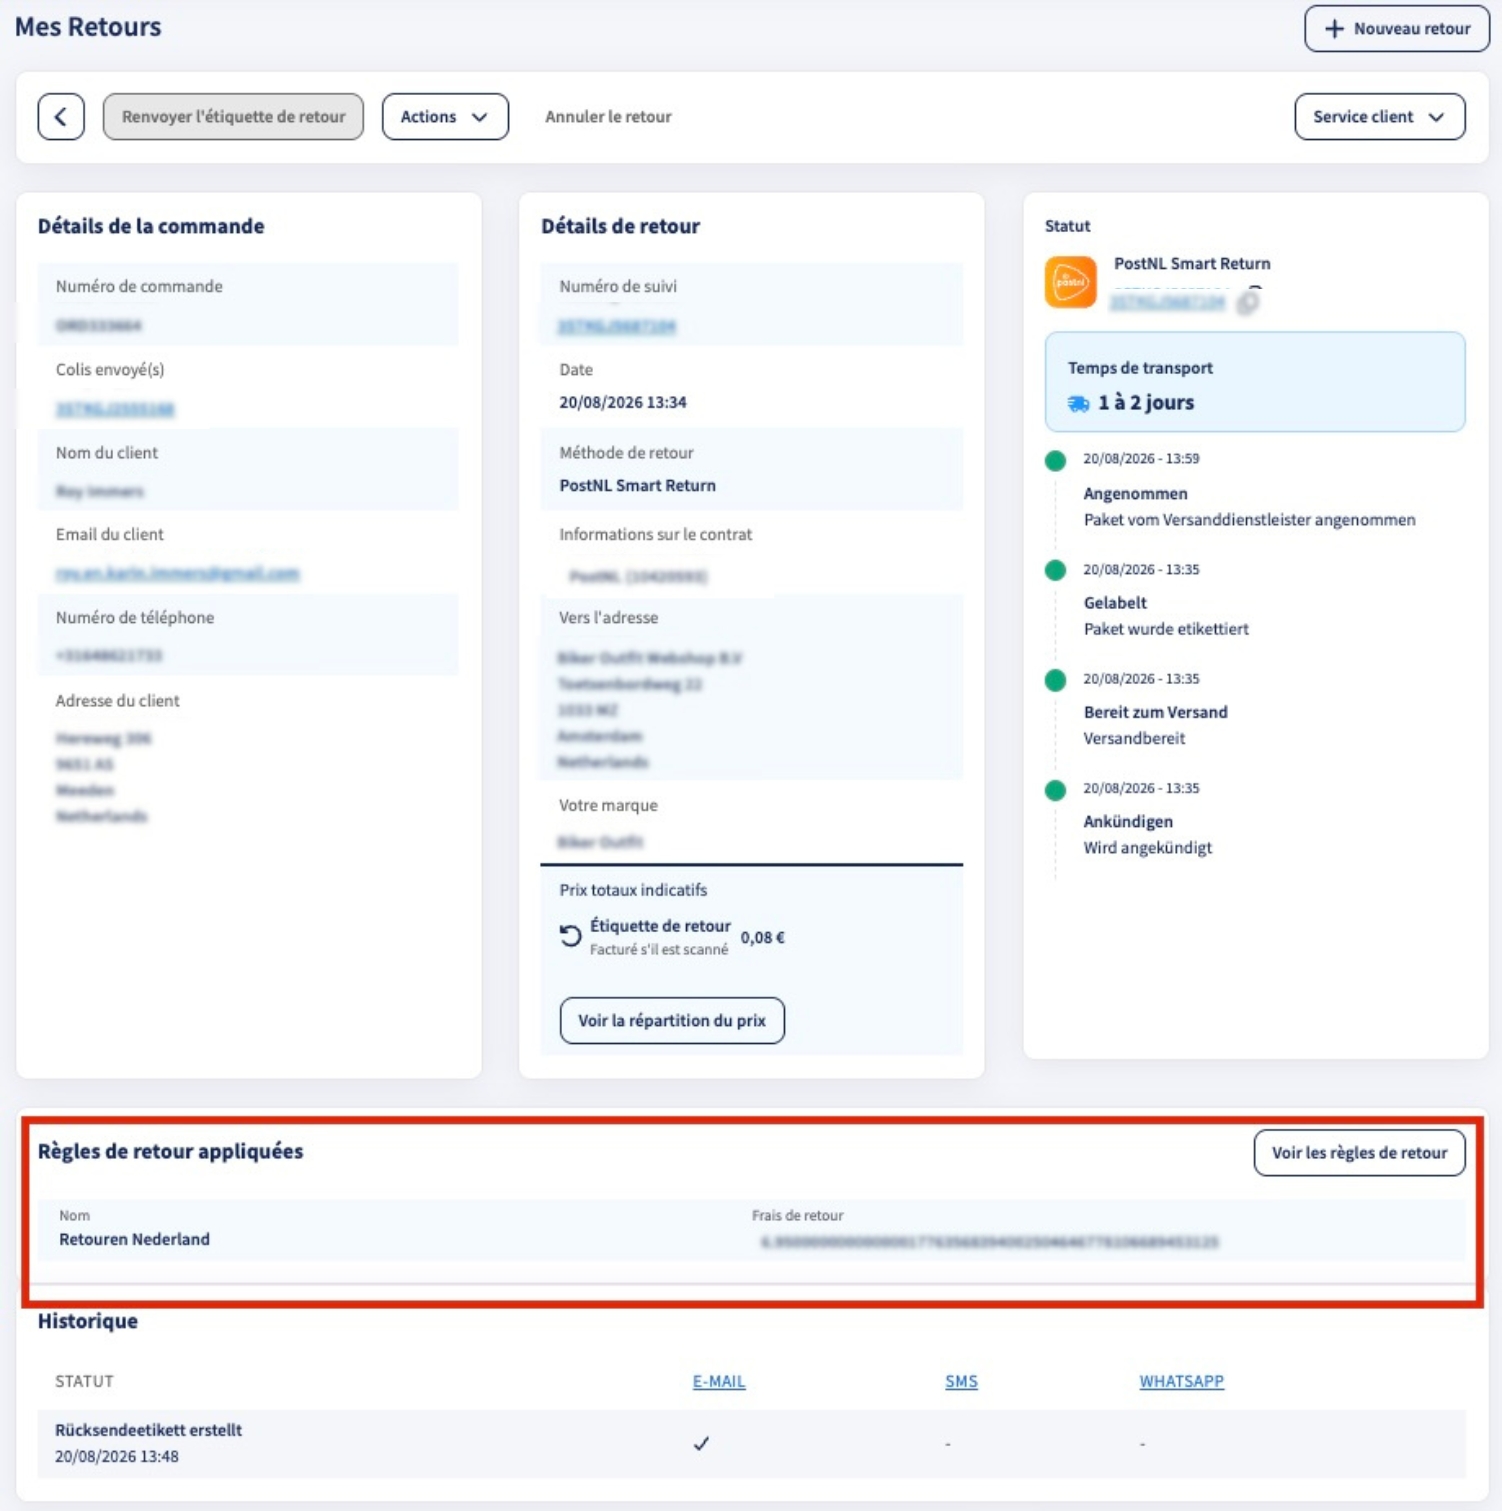The height and width of the screenshot is (1511, 1502).
Task: Open the E-MAIL column link
Action: click(x=719, y=1381)
